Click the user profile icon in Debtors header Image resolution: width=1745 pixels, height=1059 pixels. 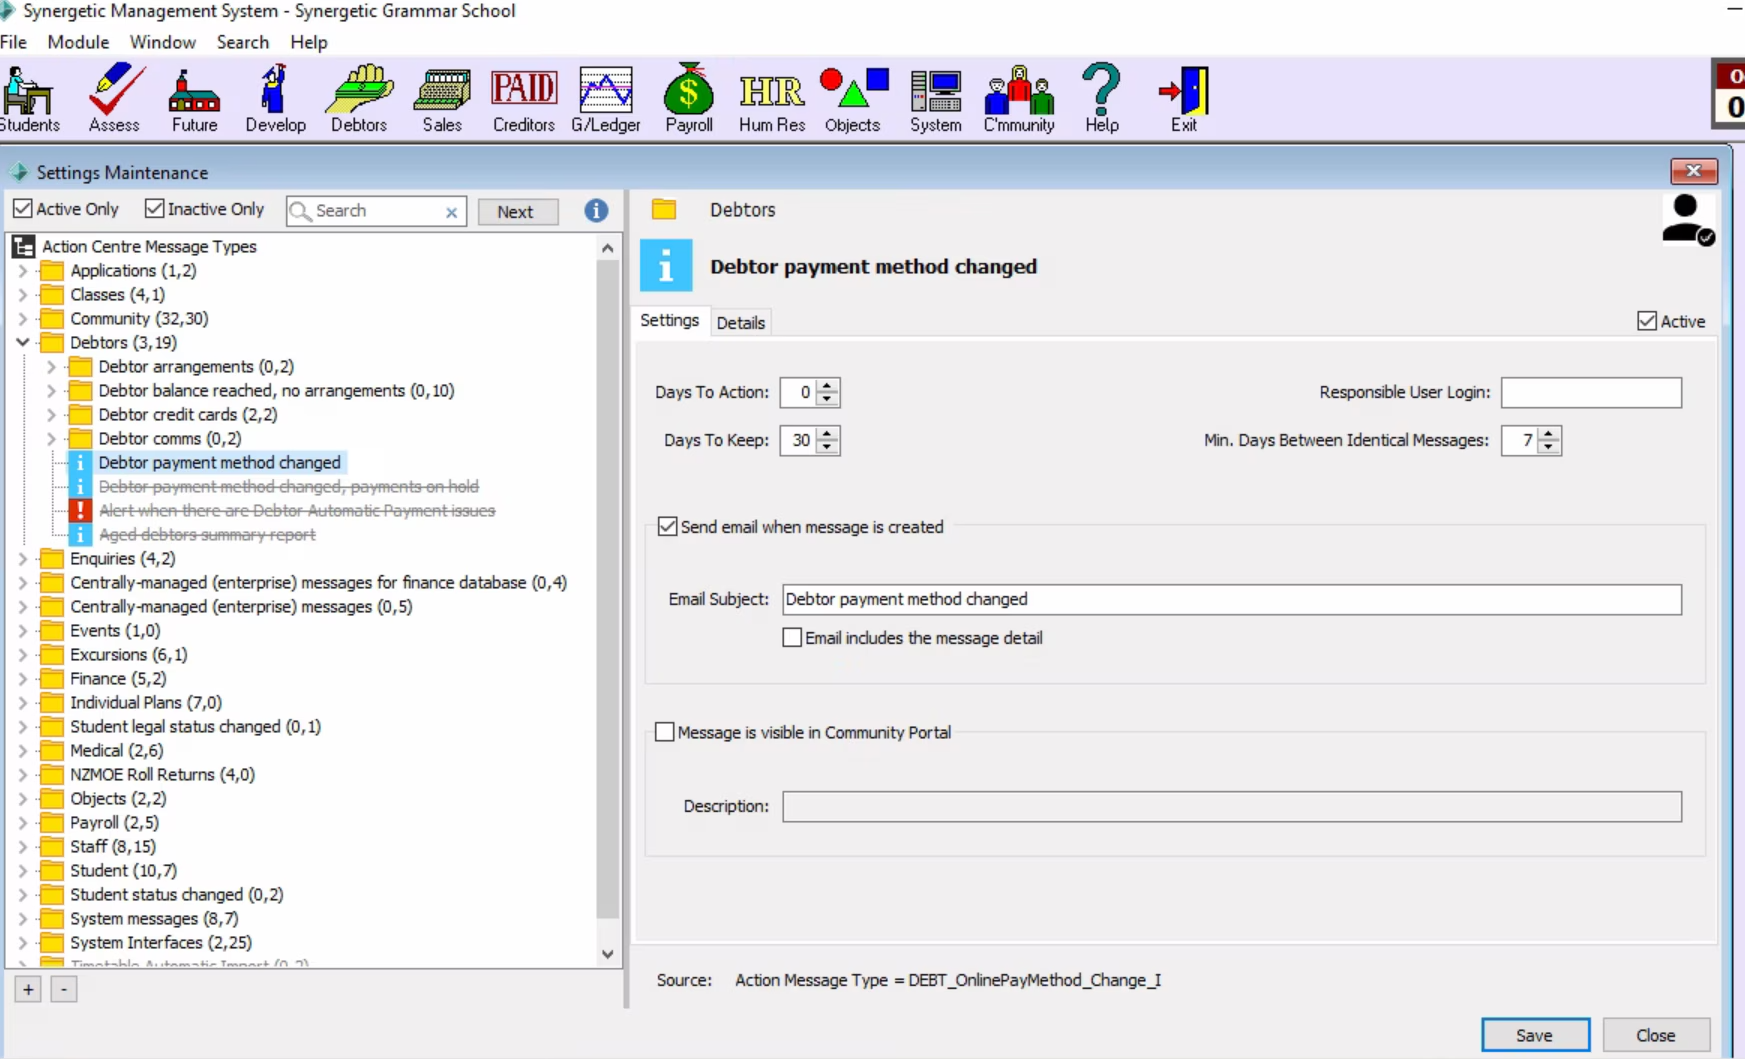coord(1688,219)
